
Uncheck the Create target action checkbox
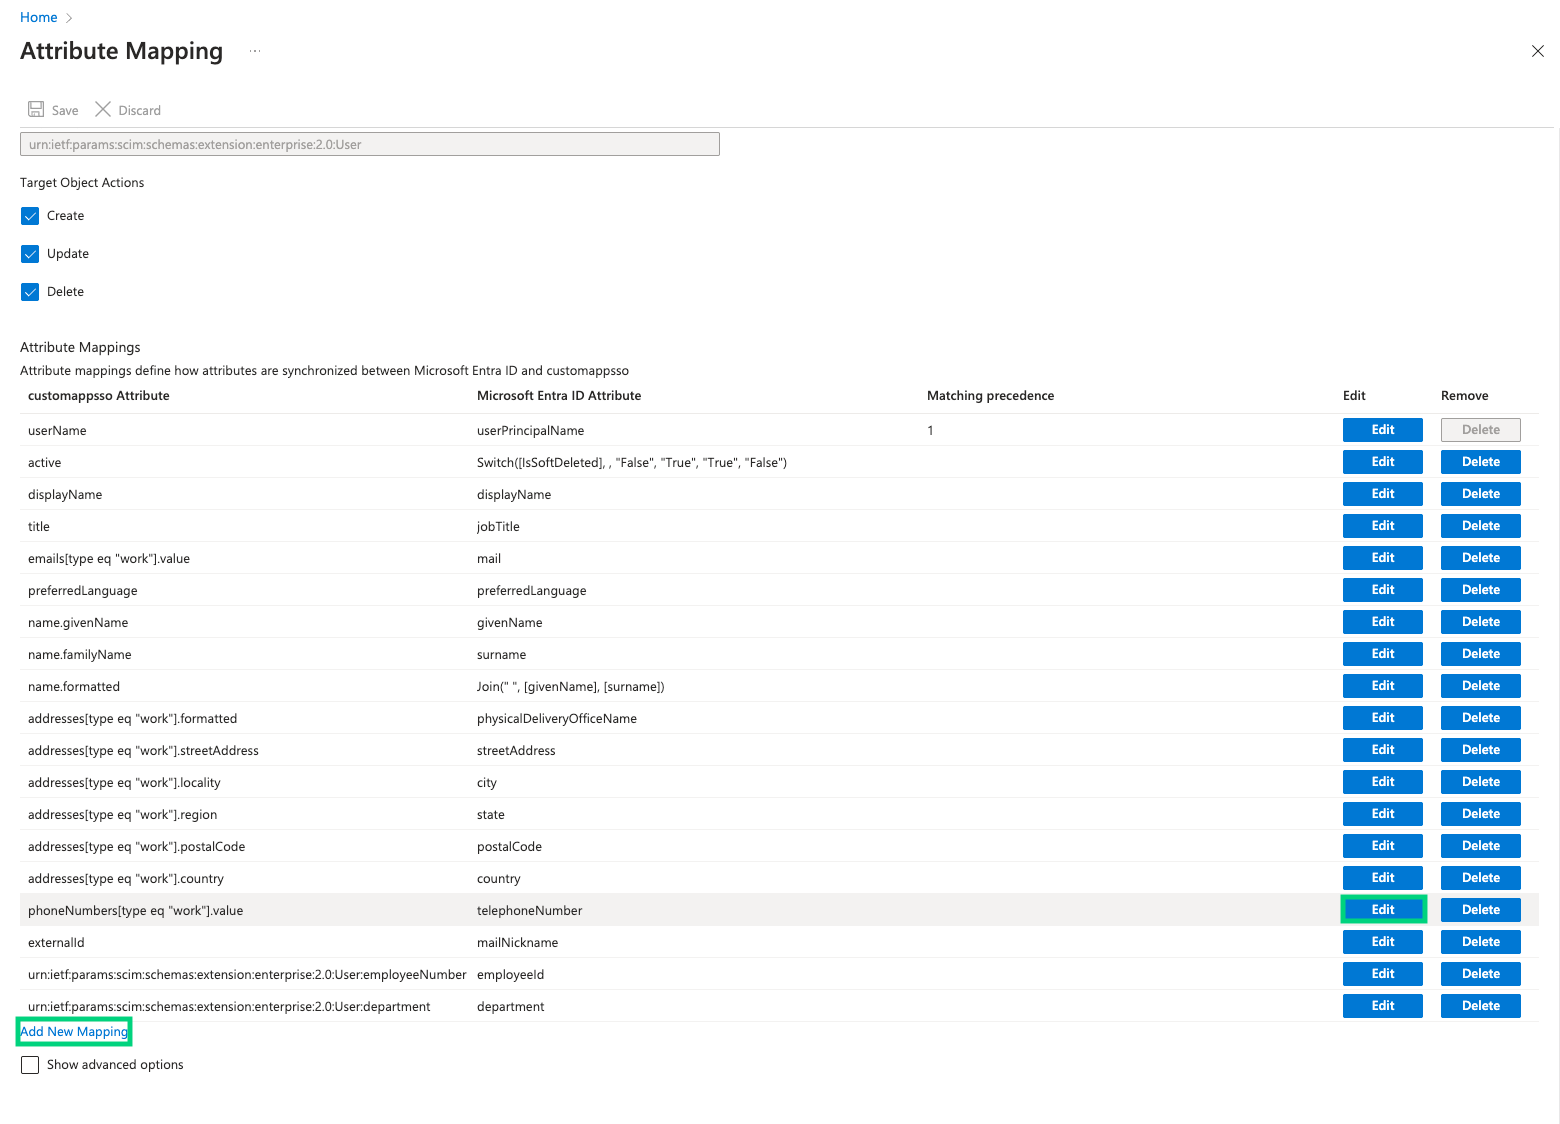click(x=30, y=216)
